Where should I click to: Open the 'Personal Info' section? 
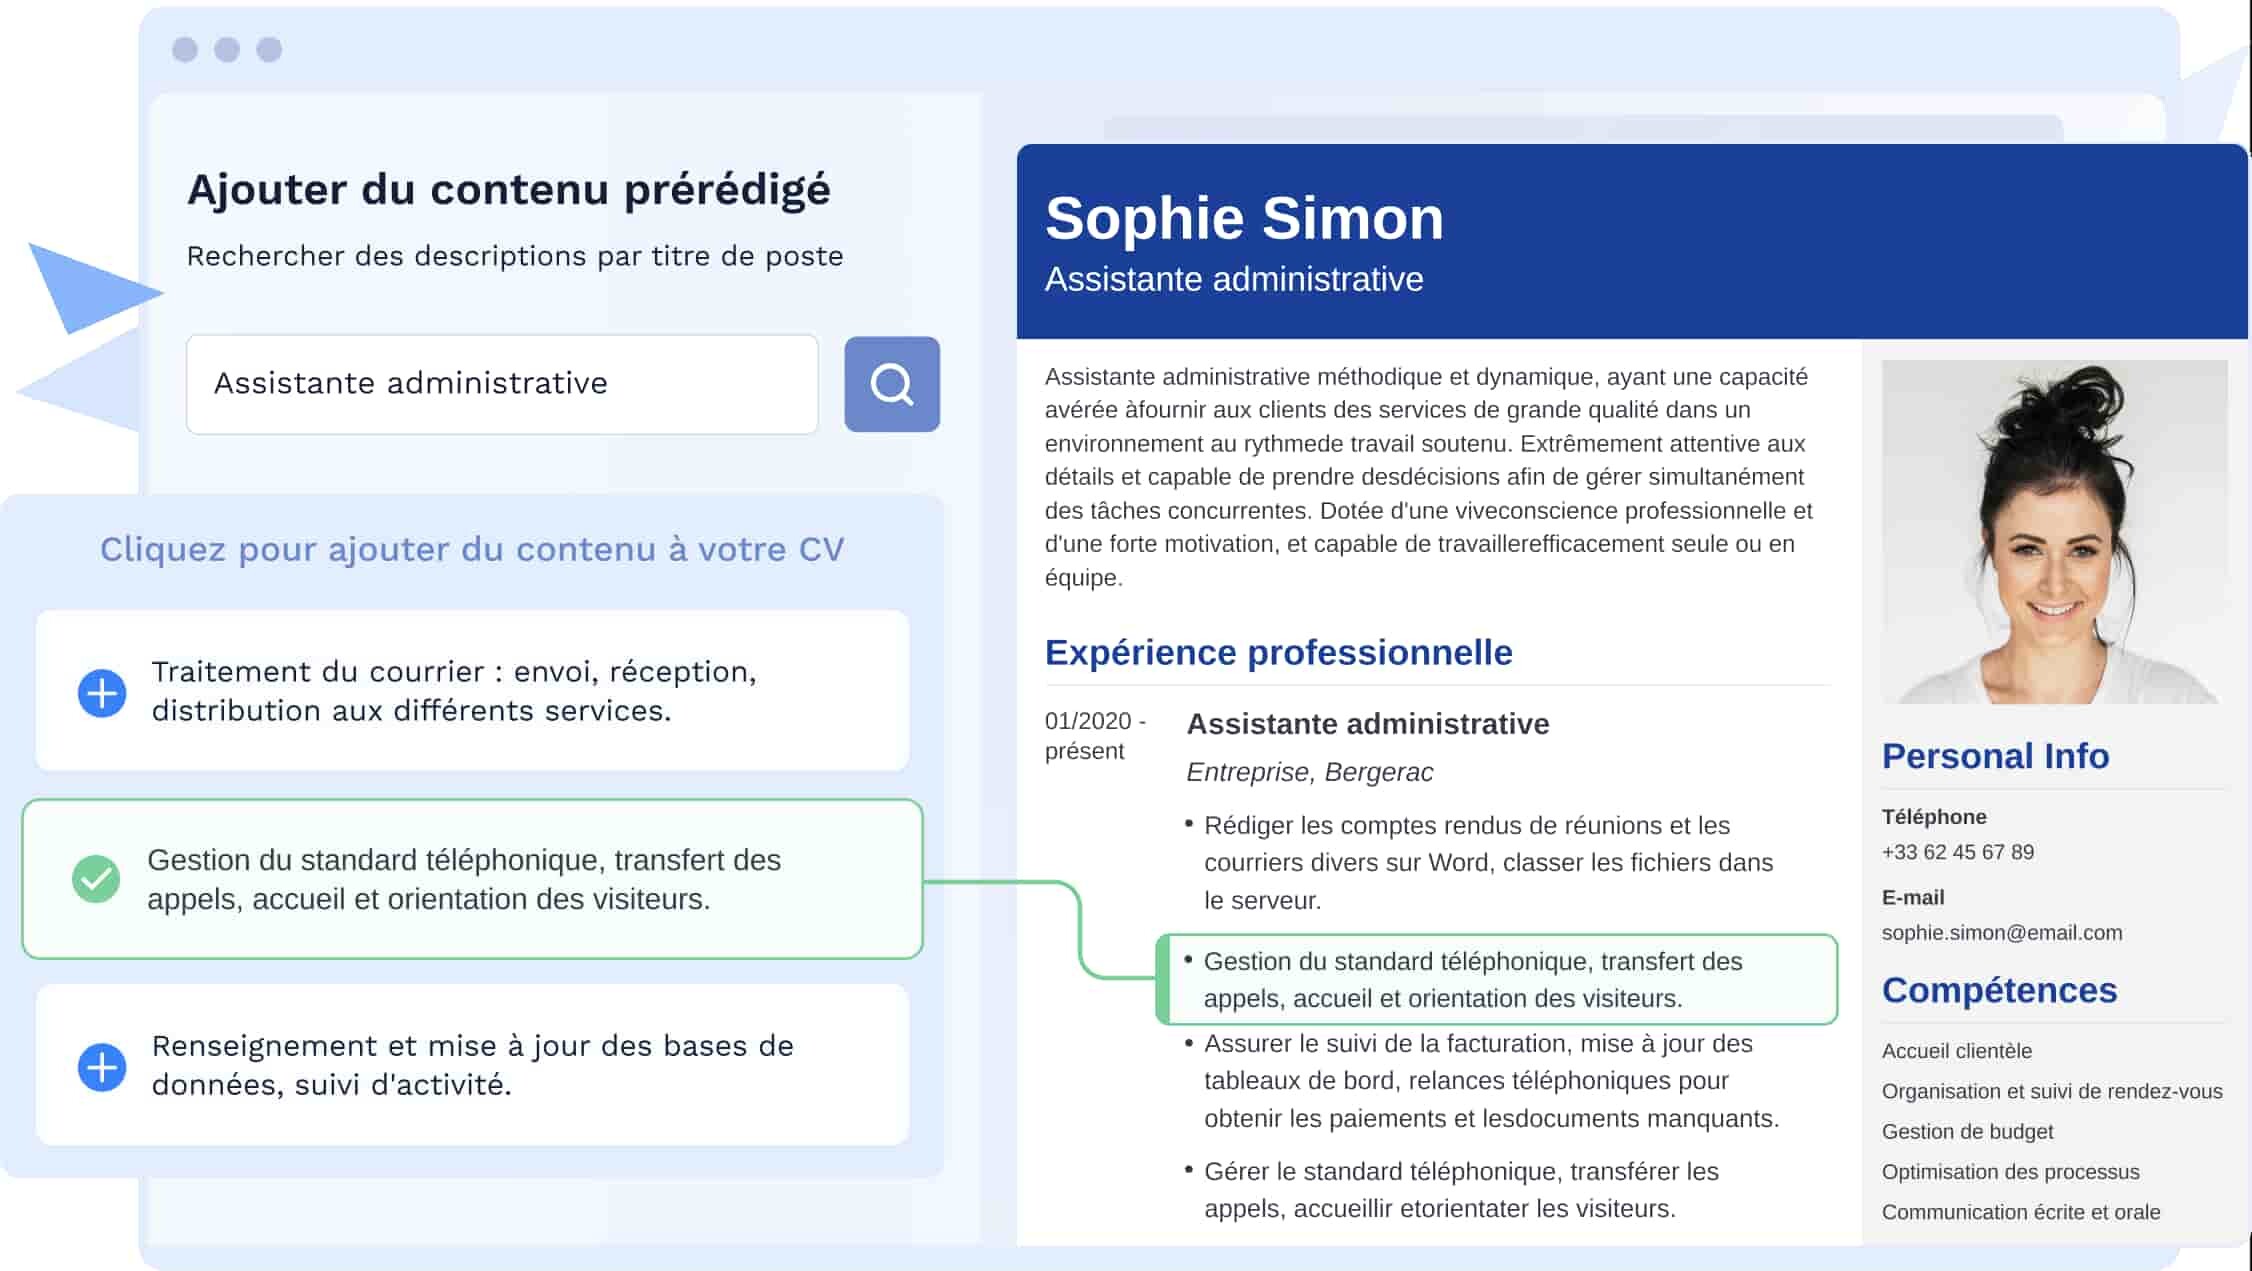[1995, 756]
